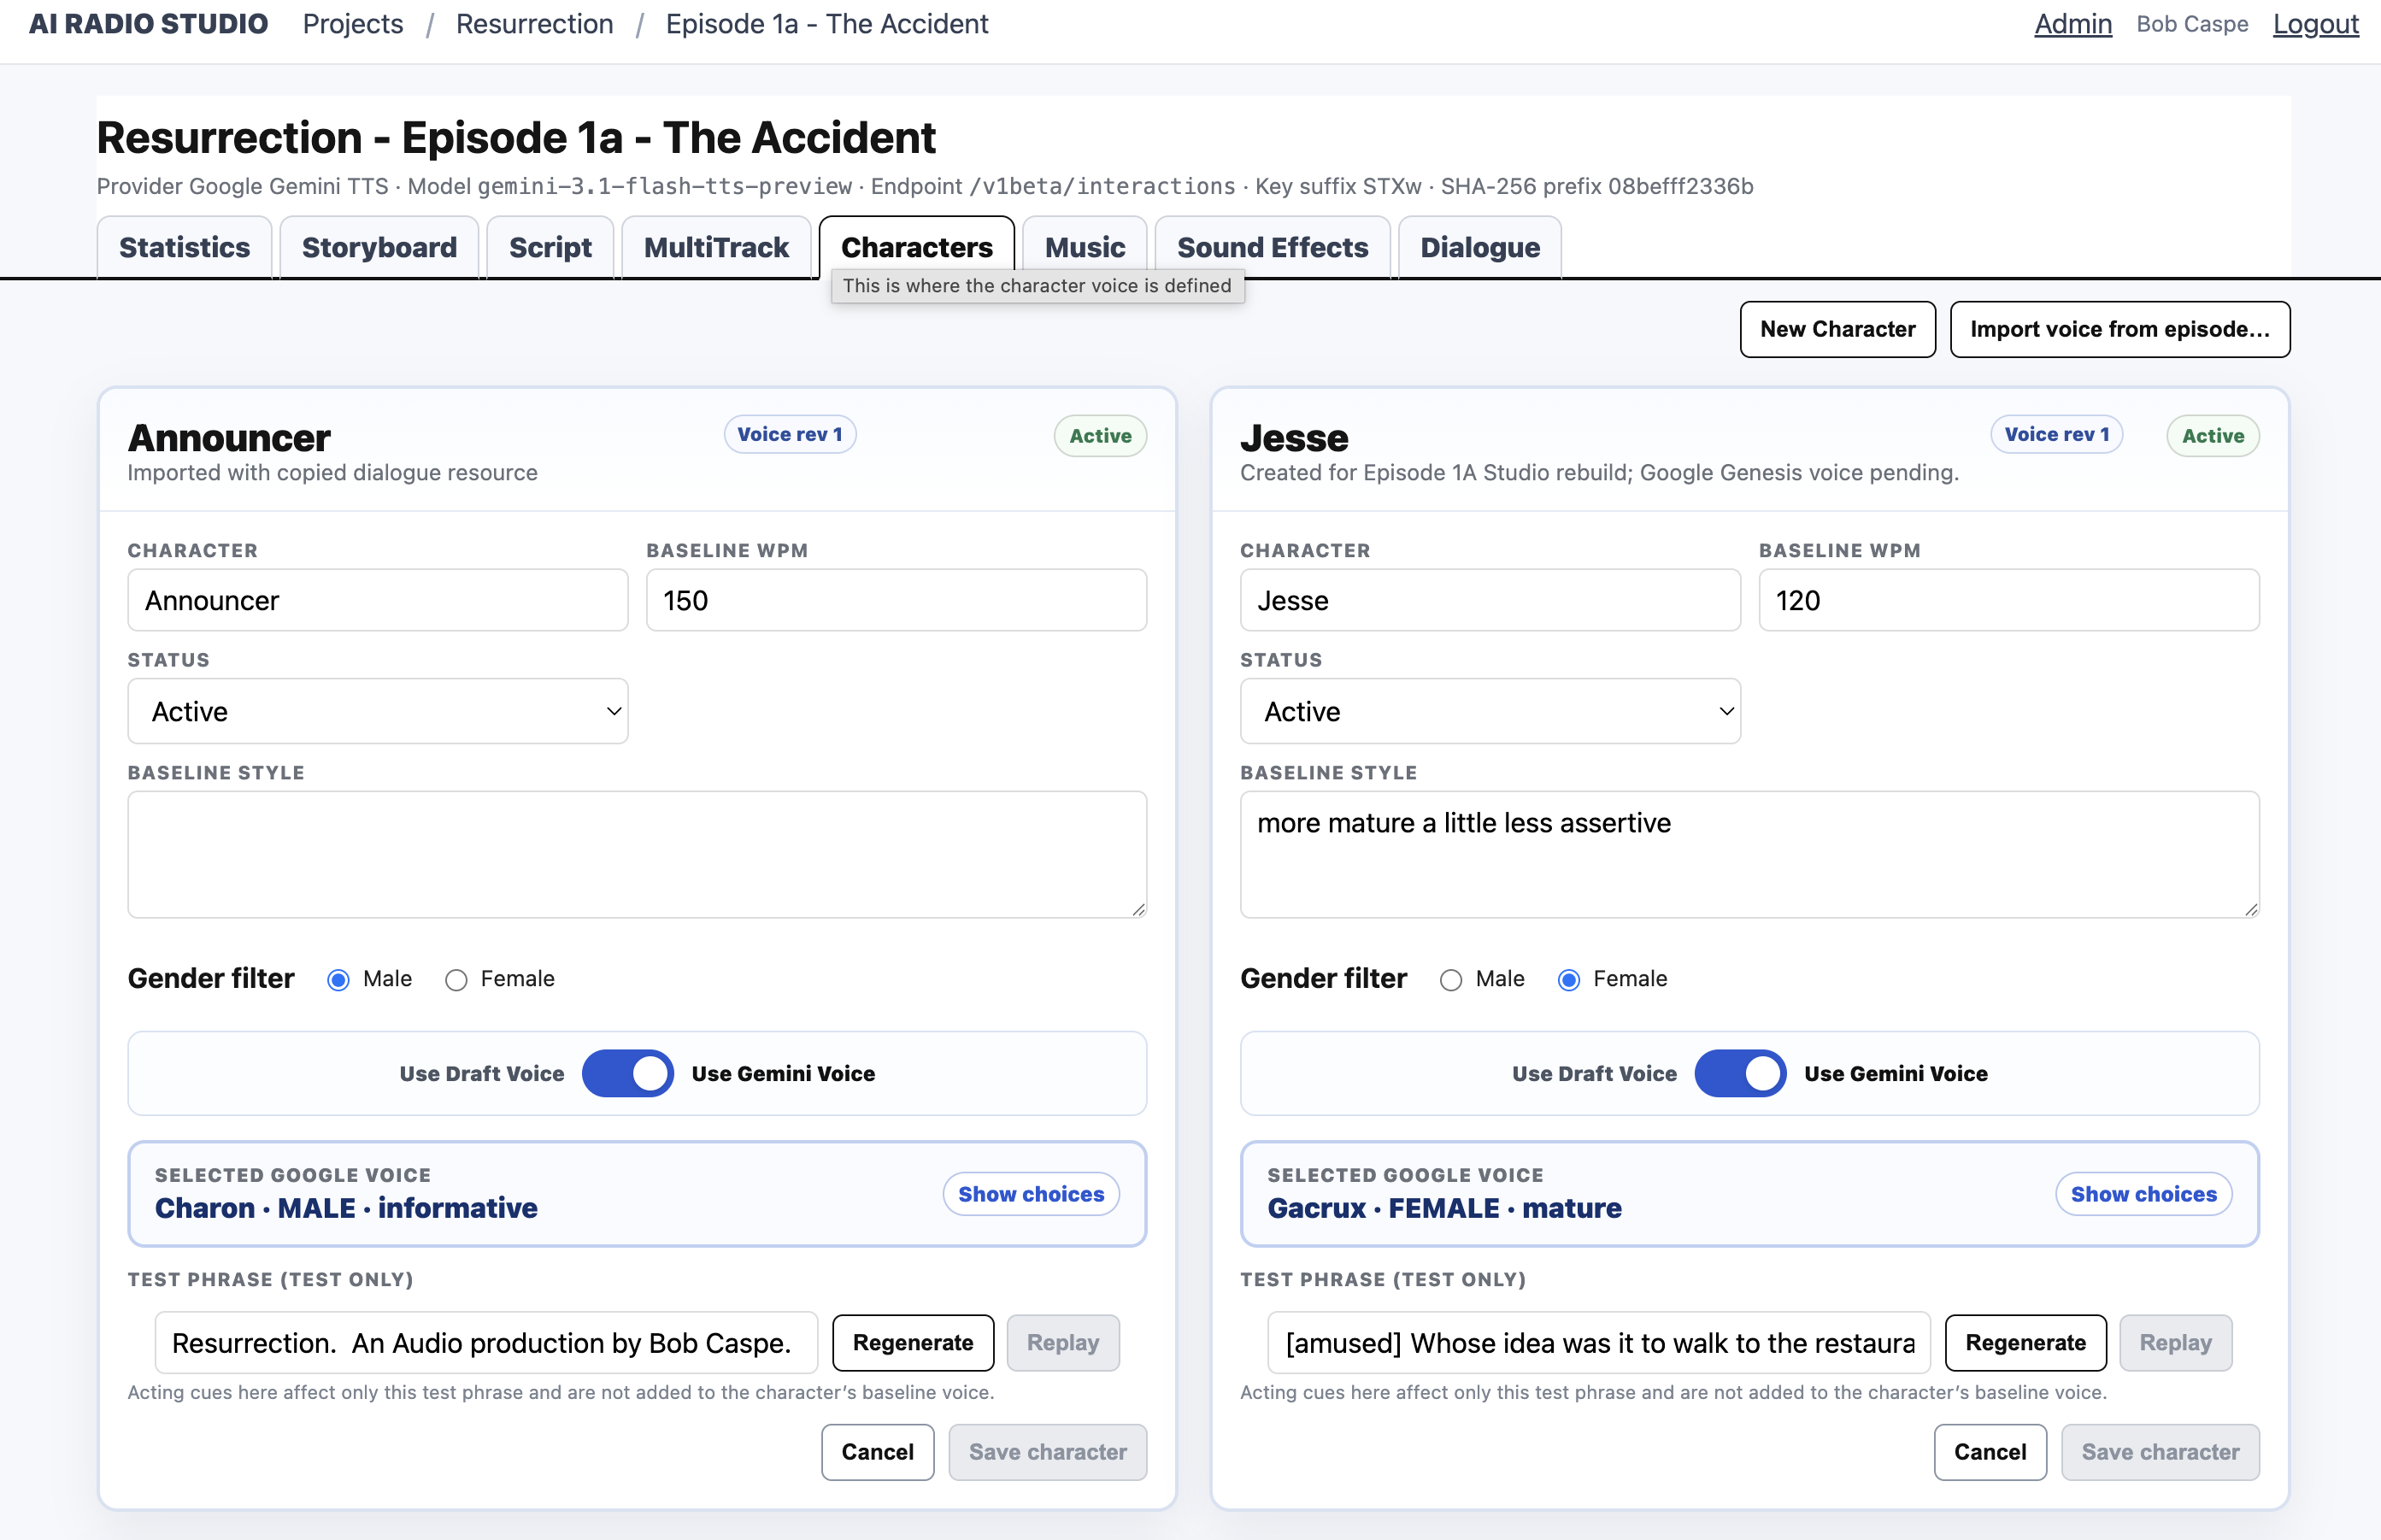2381x1540 pixels.
Task: Show choices for Charon voice
Action: [x=1031, y=1194]
